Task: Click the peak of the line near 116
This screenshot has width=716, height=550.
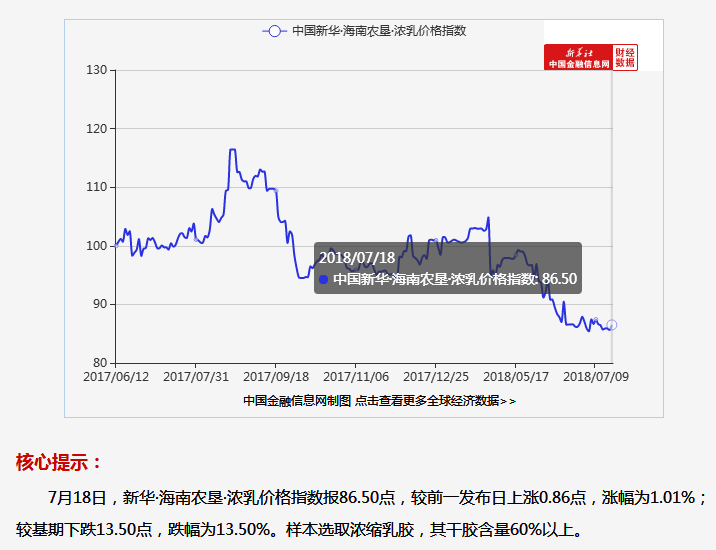Action: tap(232, 149)
